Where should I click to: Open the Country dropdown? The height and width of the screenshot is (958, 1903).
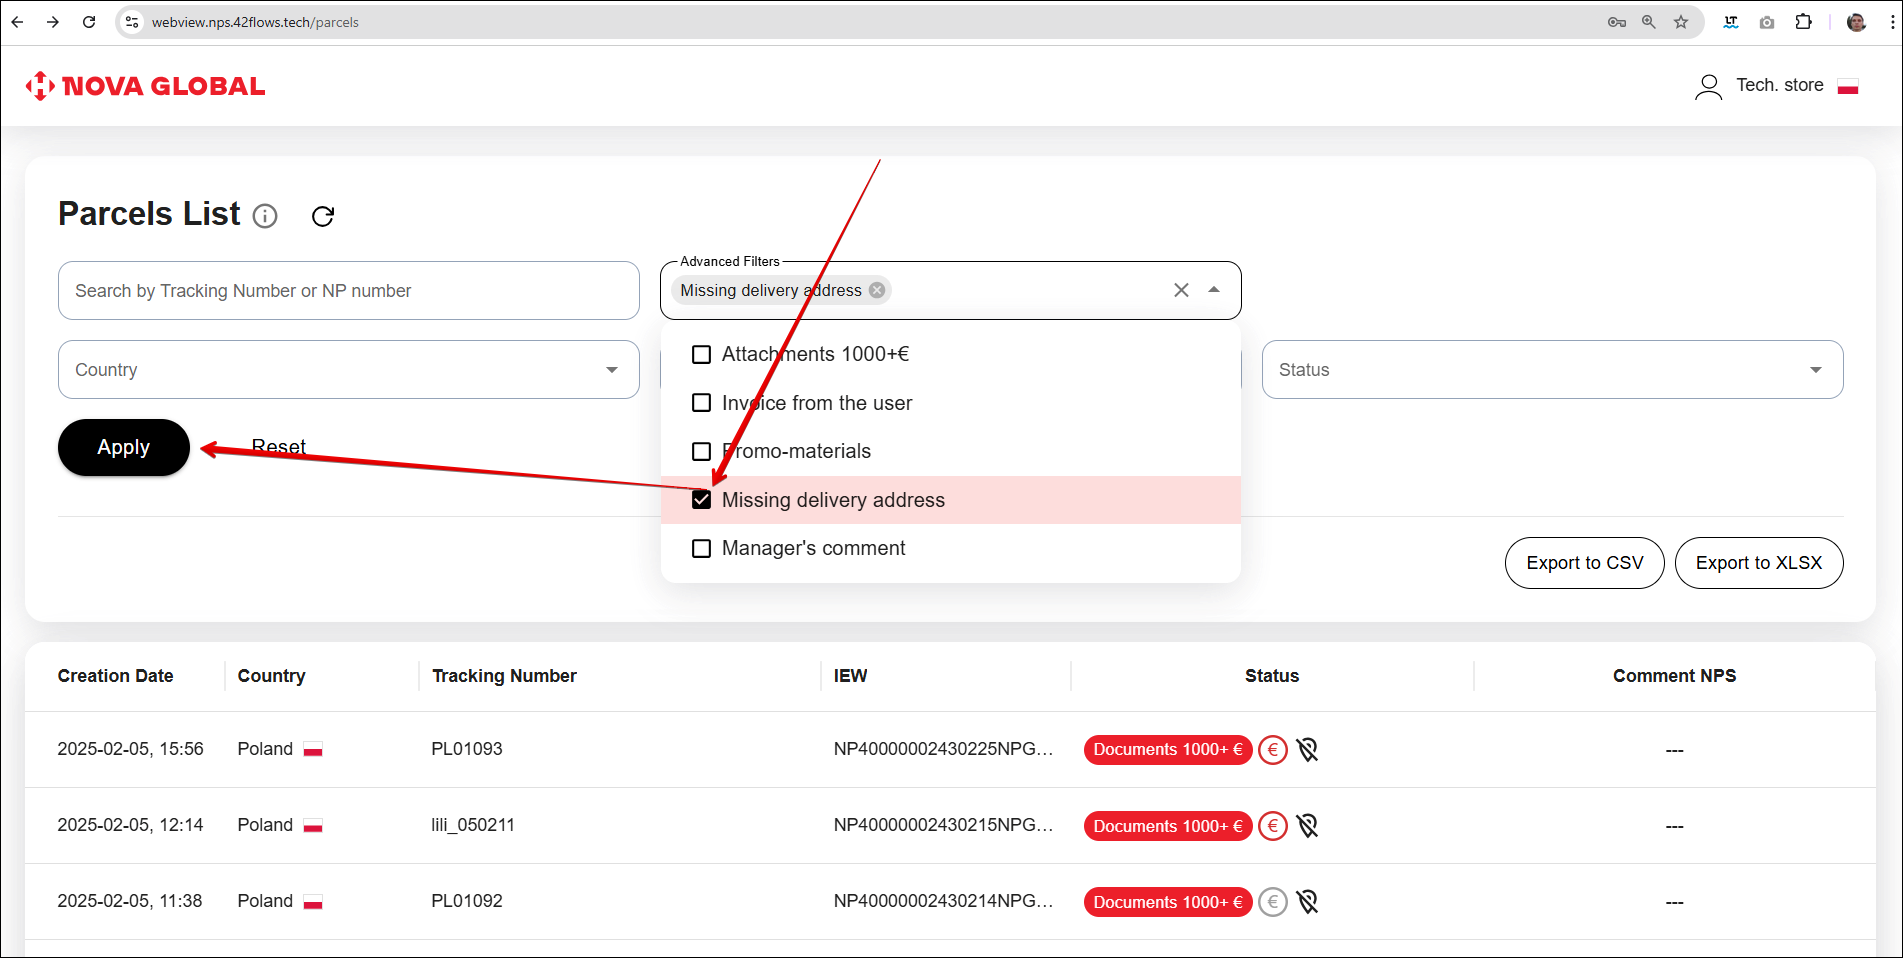[x=348, y=370]
